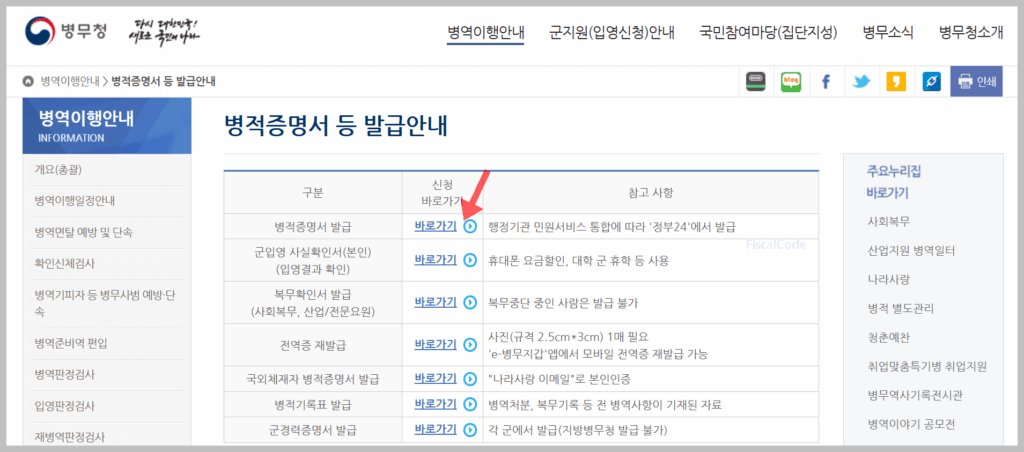Open 병역이야기 공모전 shortcut
1024x452 pixels.
(911, 425)
